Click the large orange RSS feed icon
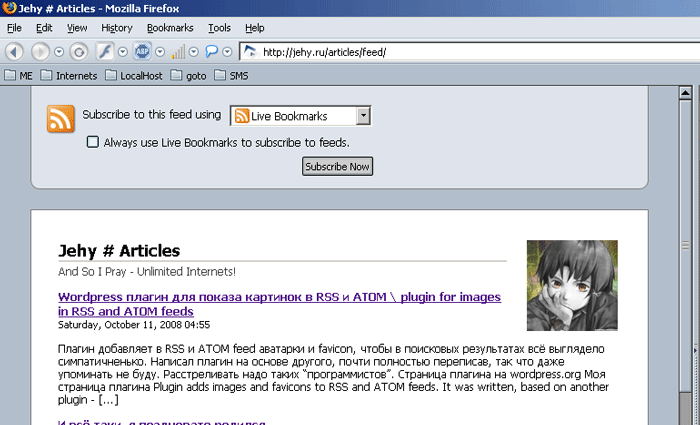The height and width of the screenshot is (425, 700). (x=61, y=119)
